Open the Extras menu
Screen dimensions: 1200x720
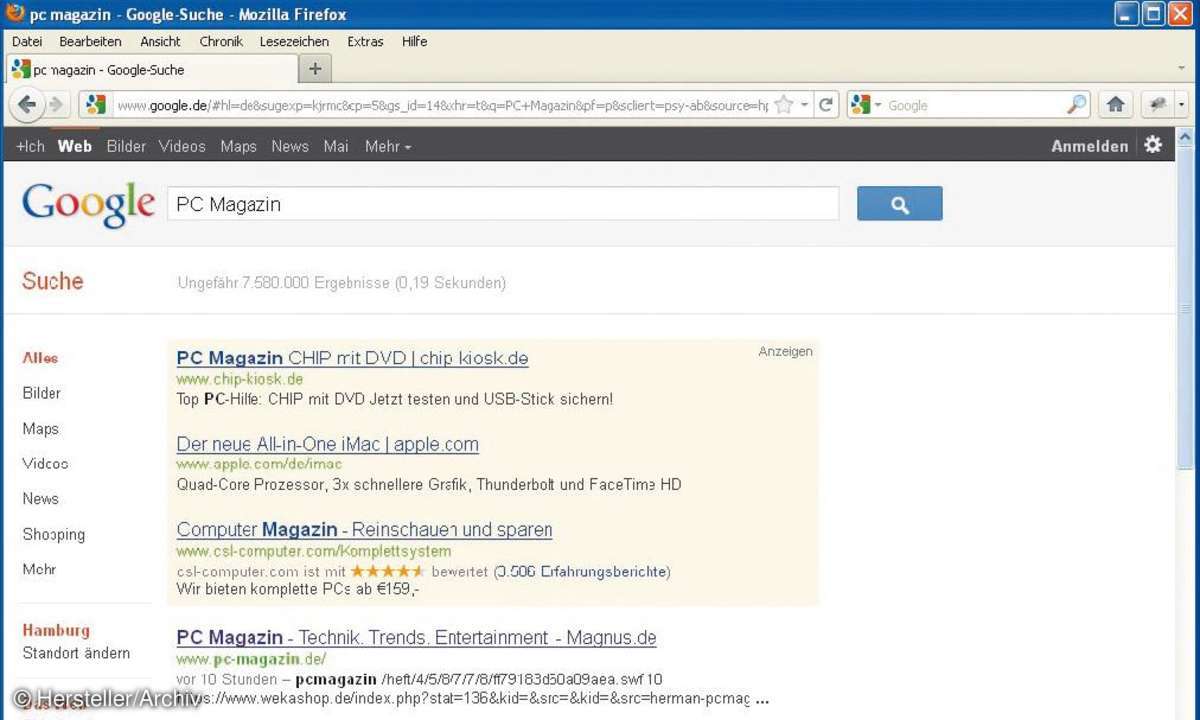tap(365, 41)
